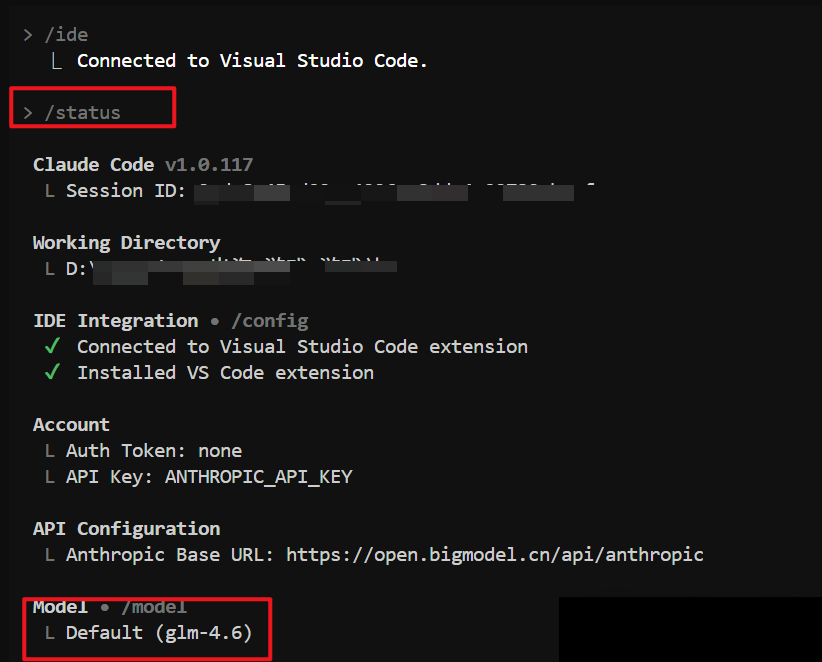This screenshot has width=822, height=662.
Task: Click the green checkmark beside Installed VS Code extension
Action: pos(53,373)
